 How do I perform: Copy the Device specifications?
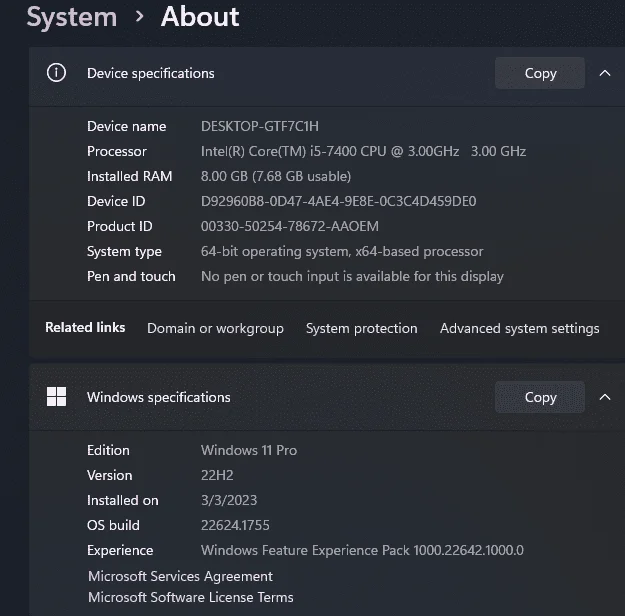click(540, 73)
